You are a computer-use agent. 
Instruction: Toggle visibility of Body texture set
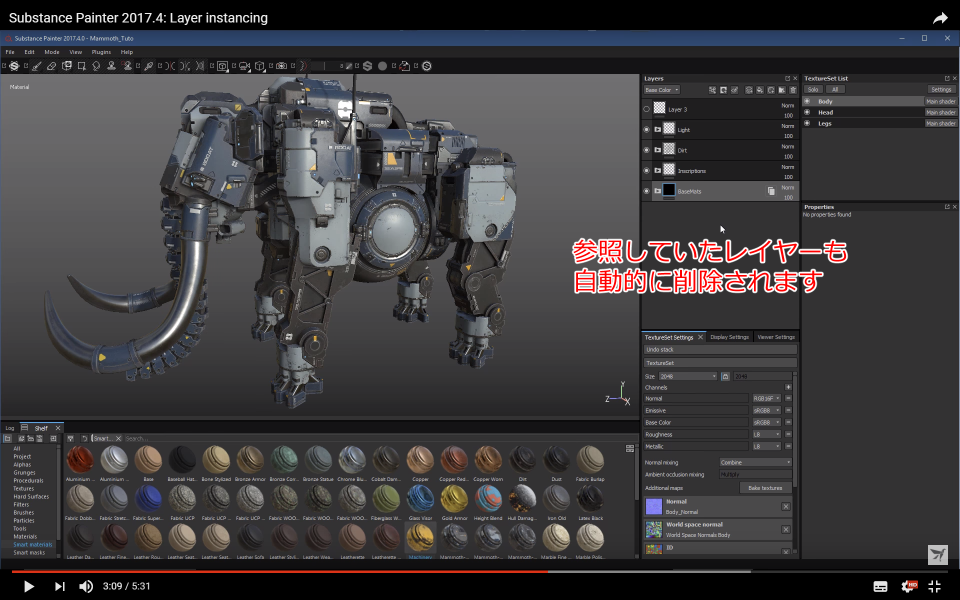807,101
